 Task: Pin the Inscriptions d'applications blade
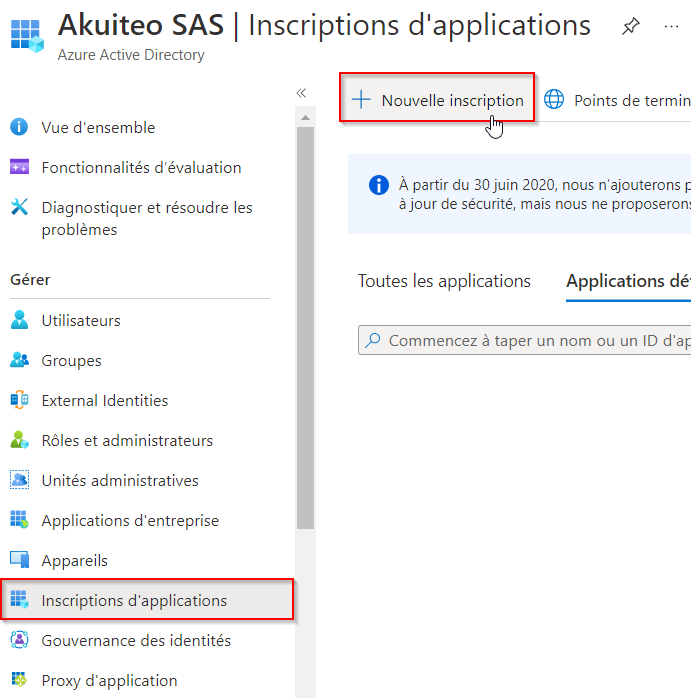click(630, 26)
